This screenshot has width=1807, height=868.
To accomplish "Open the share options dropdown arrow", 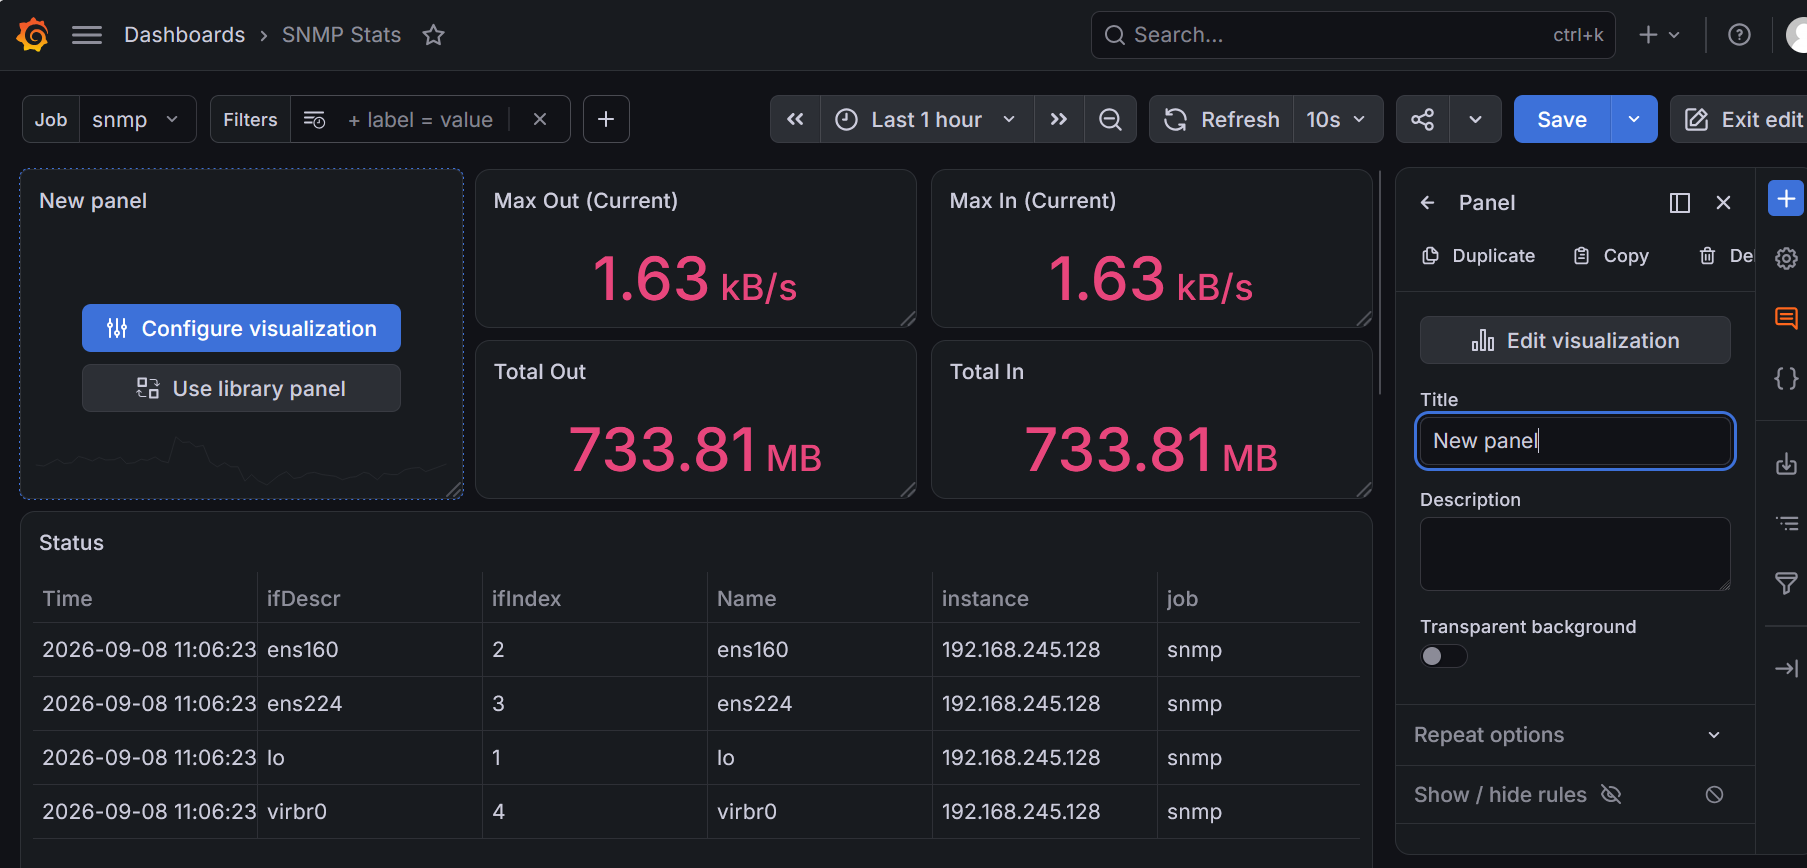I will click(x=1475, y=119).
